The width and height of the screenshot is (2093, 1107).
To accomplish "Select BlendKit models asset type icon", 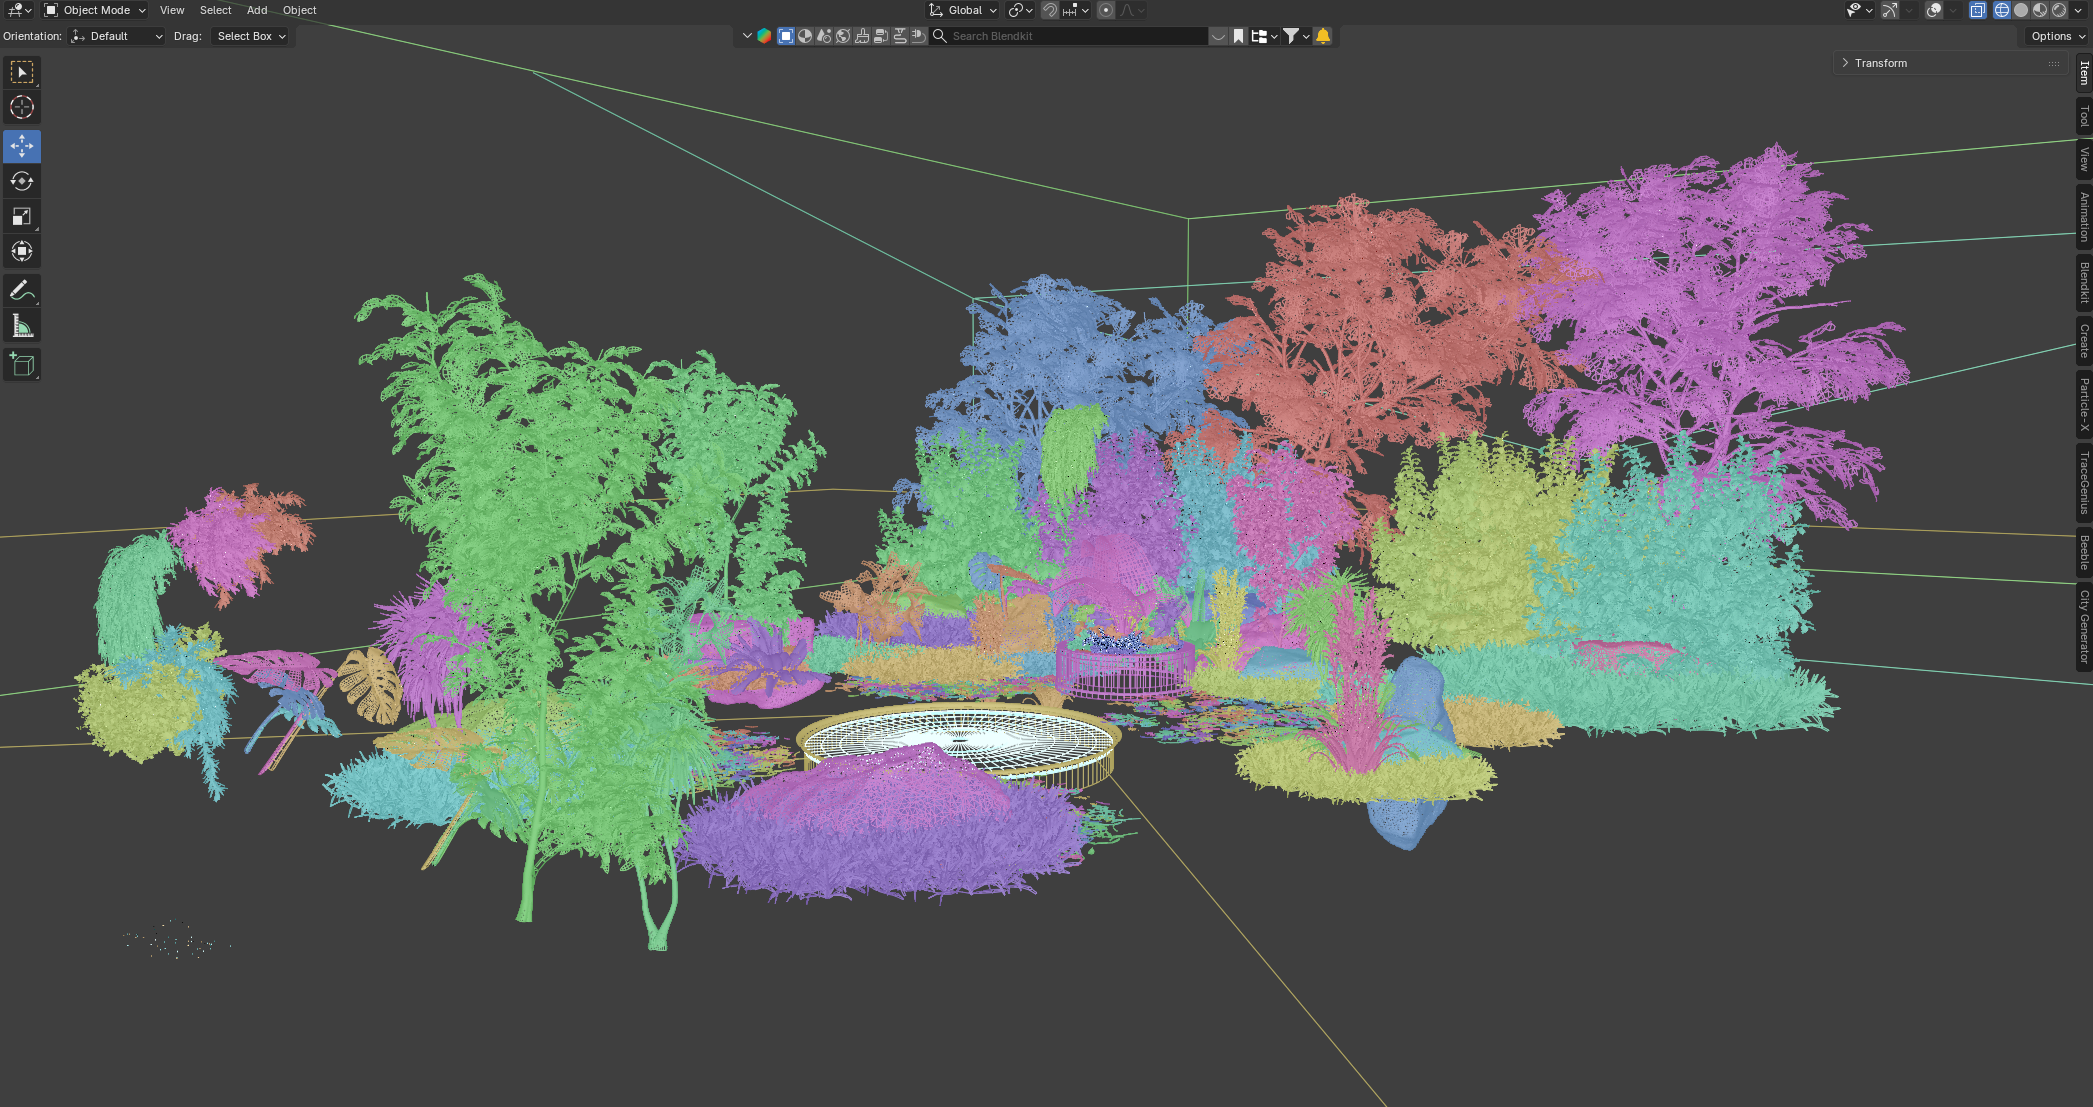I will [786, 36].
